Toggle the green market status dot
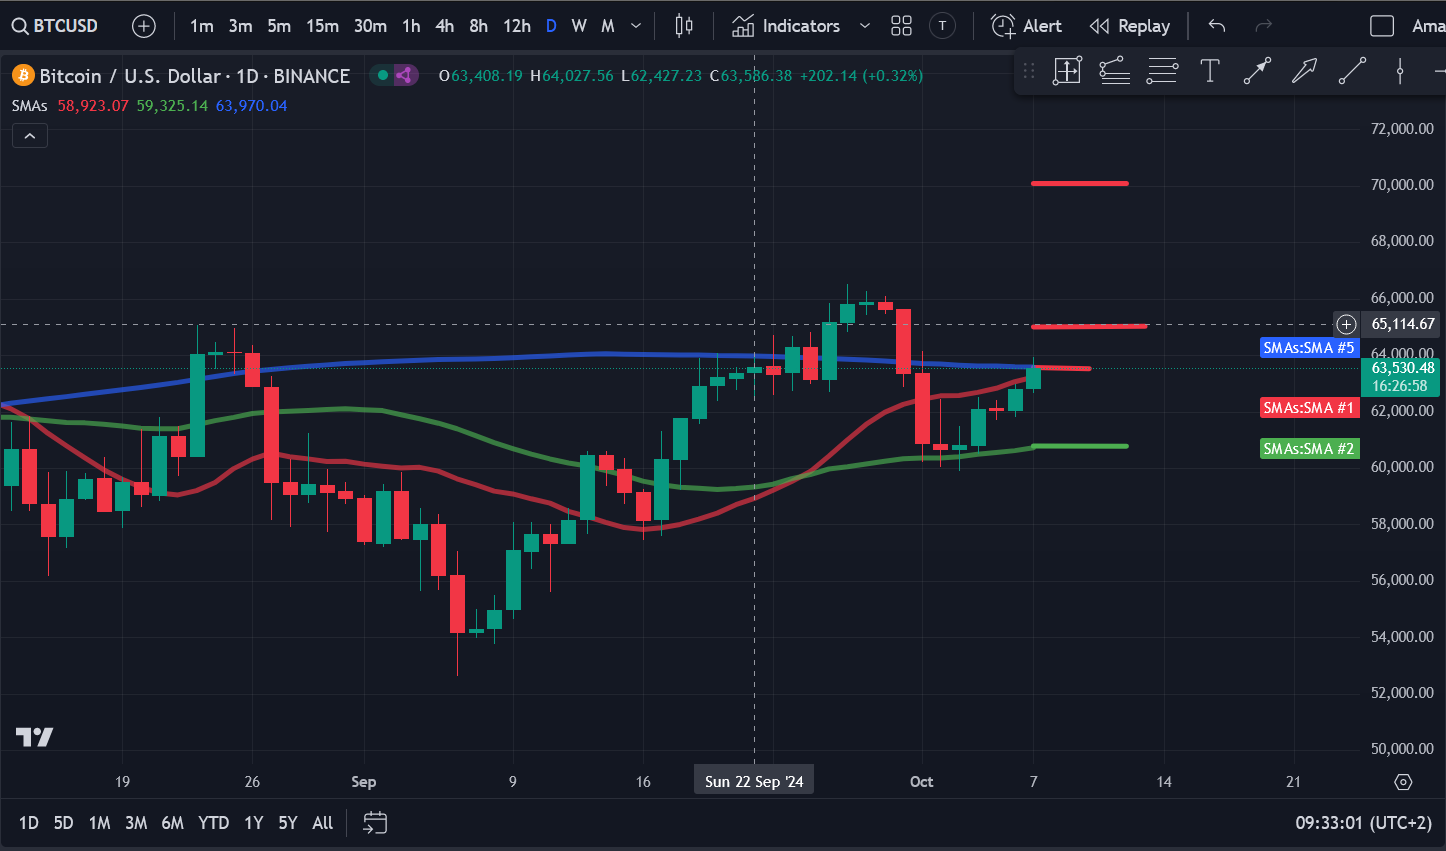This screenshot has height=851, width=1446. [382, 75]
